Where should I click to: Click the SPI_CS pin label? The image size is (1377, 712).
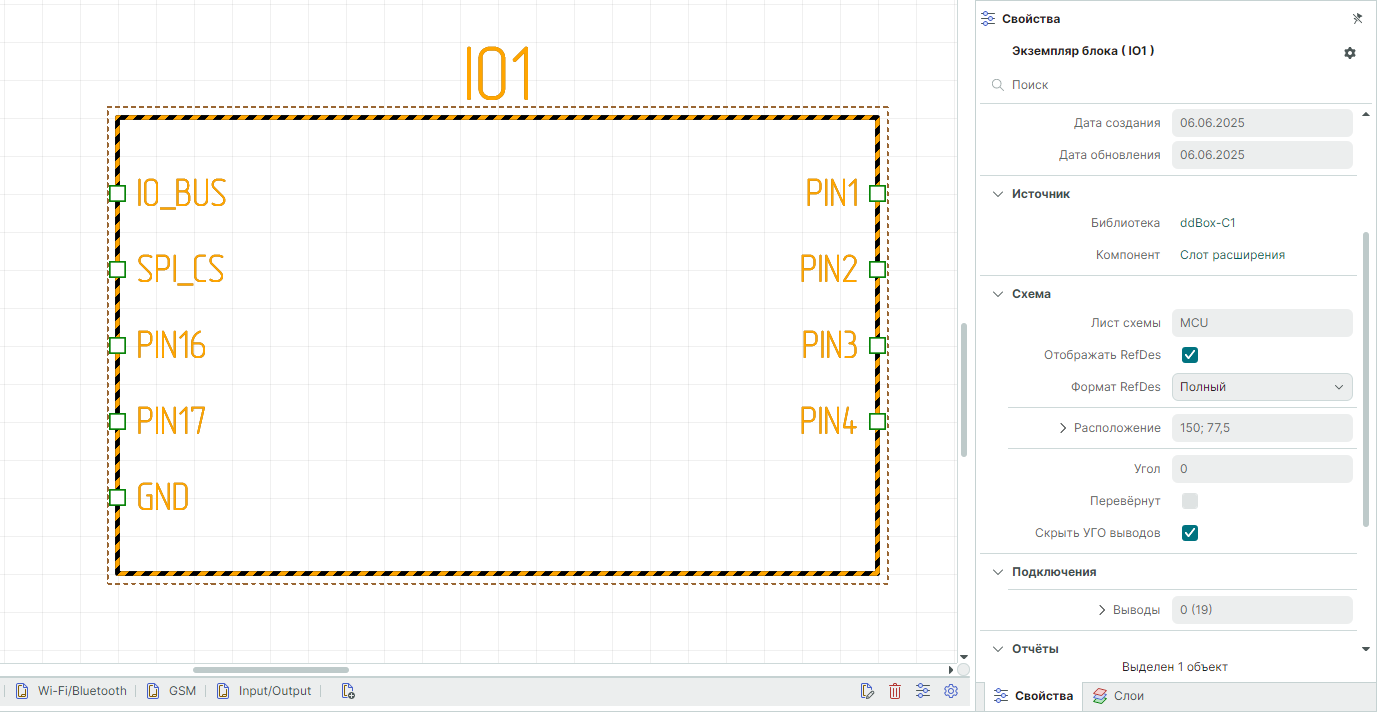click(x=180, y=269)
